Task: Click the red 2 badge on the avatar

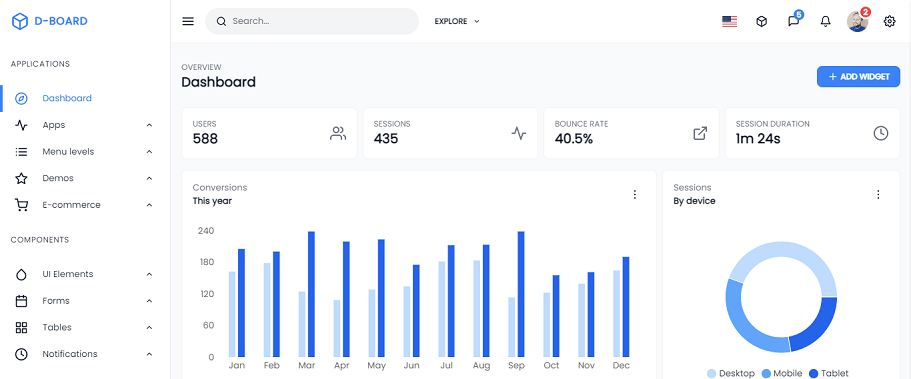Action: 866,12
